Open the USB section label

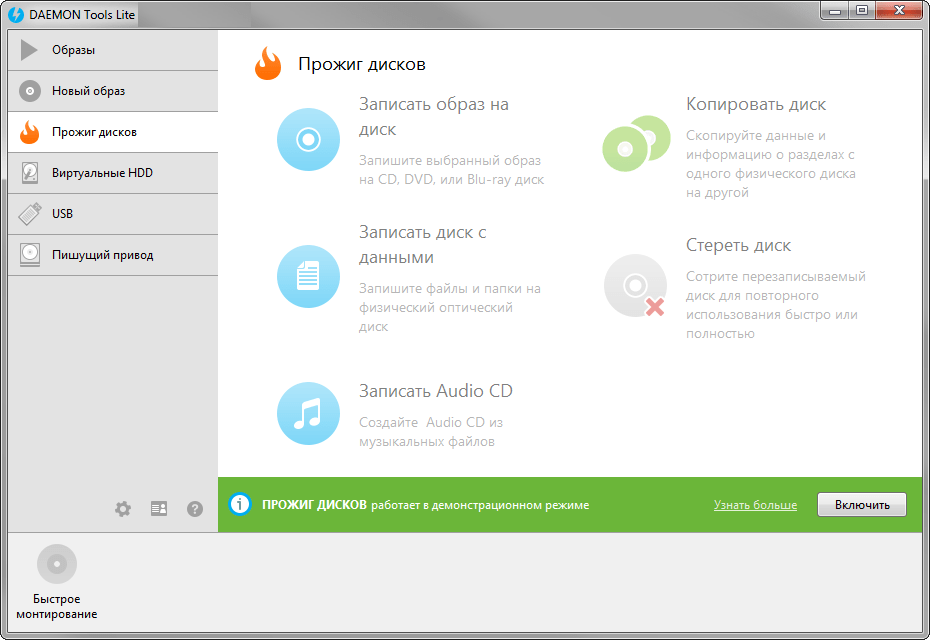pyautogui.click(x=62, y=214)
